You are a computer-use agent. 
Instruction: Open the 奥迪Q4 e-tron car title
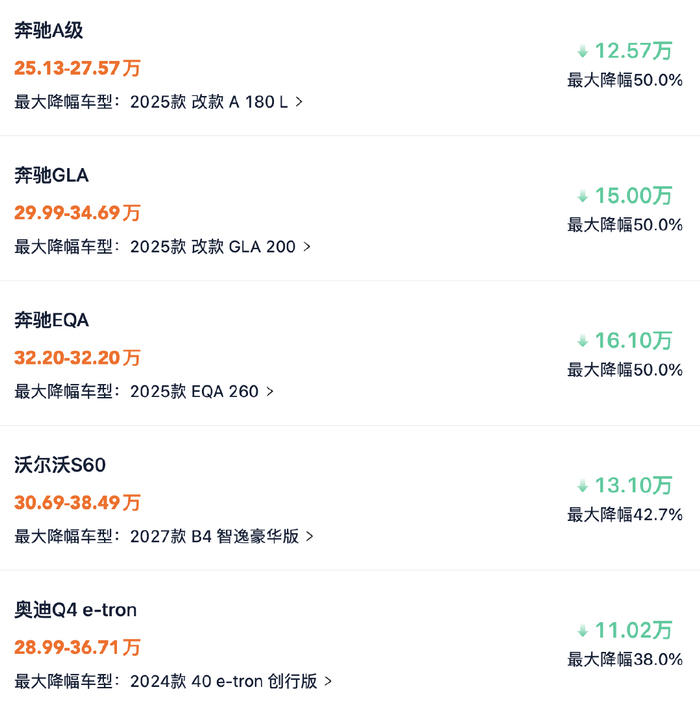coord(75,610)
